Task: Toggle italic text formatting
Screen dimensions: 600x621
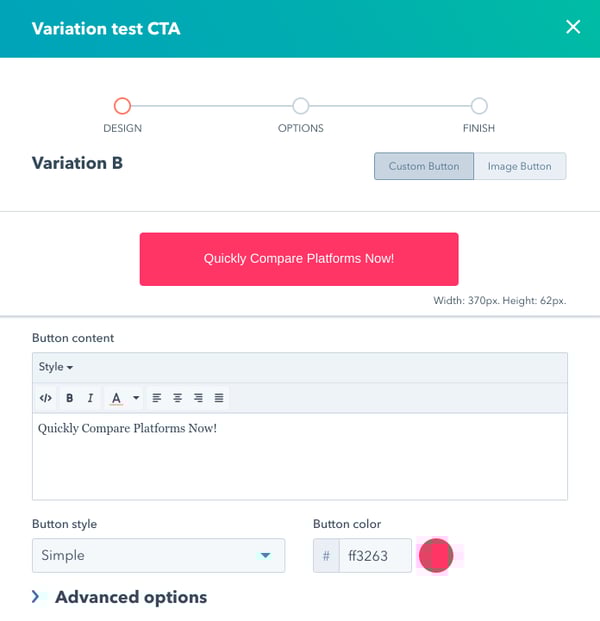Action: click(x=91, y=398)
